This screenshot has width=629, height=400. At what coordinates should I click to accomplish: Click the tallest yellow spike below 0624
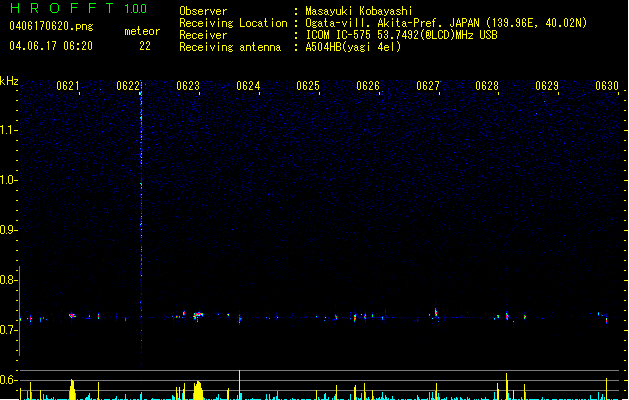pos(239,385)
